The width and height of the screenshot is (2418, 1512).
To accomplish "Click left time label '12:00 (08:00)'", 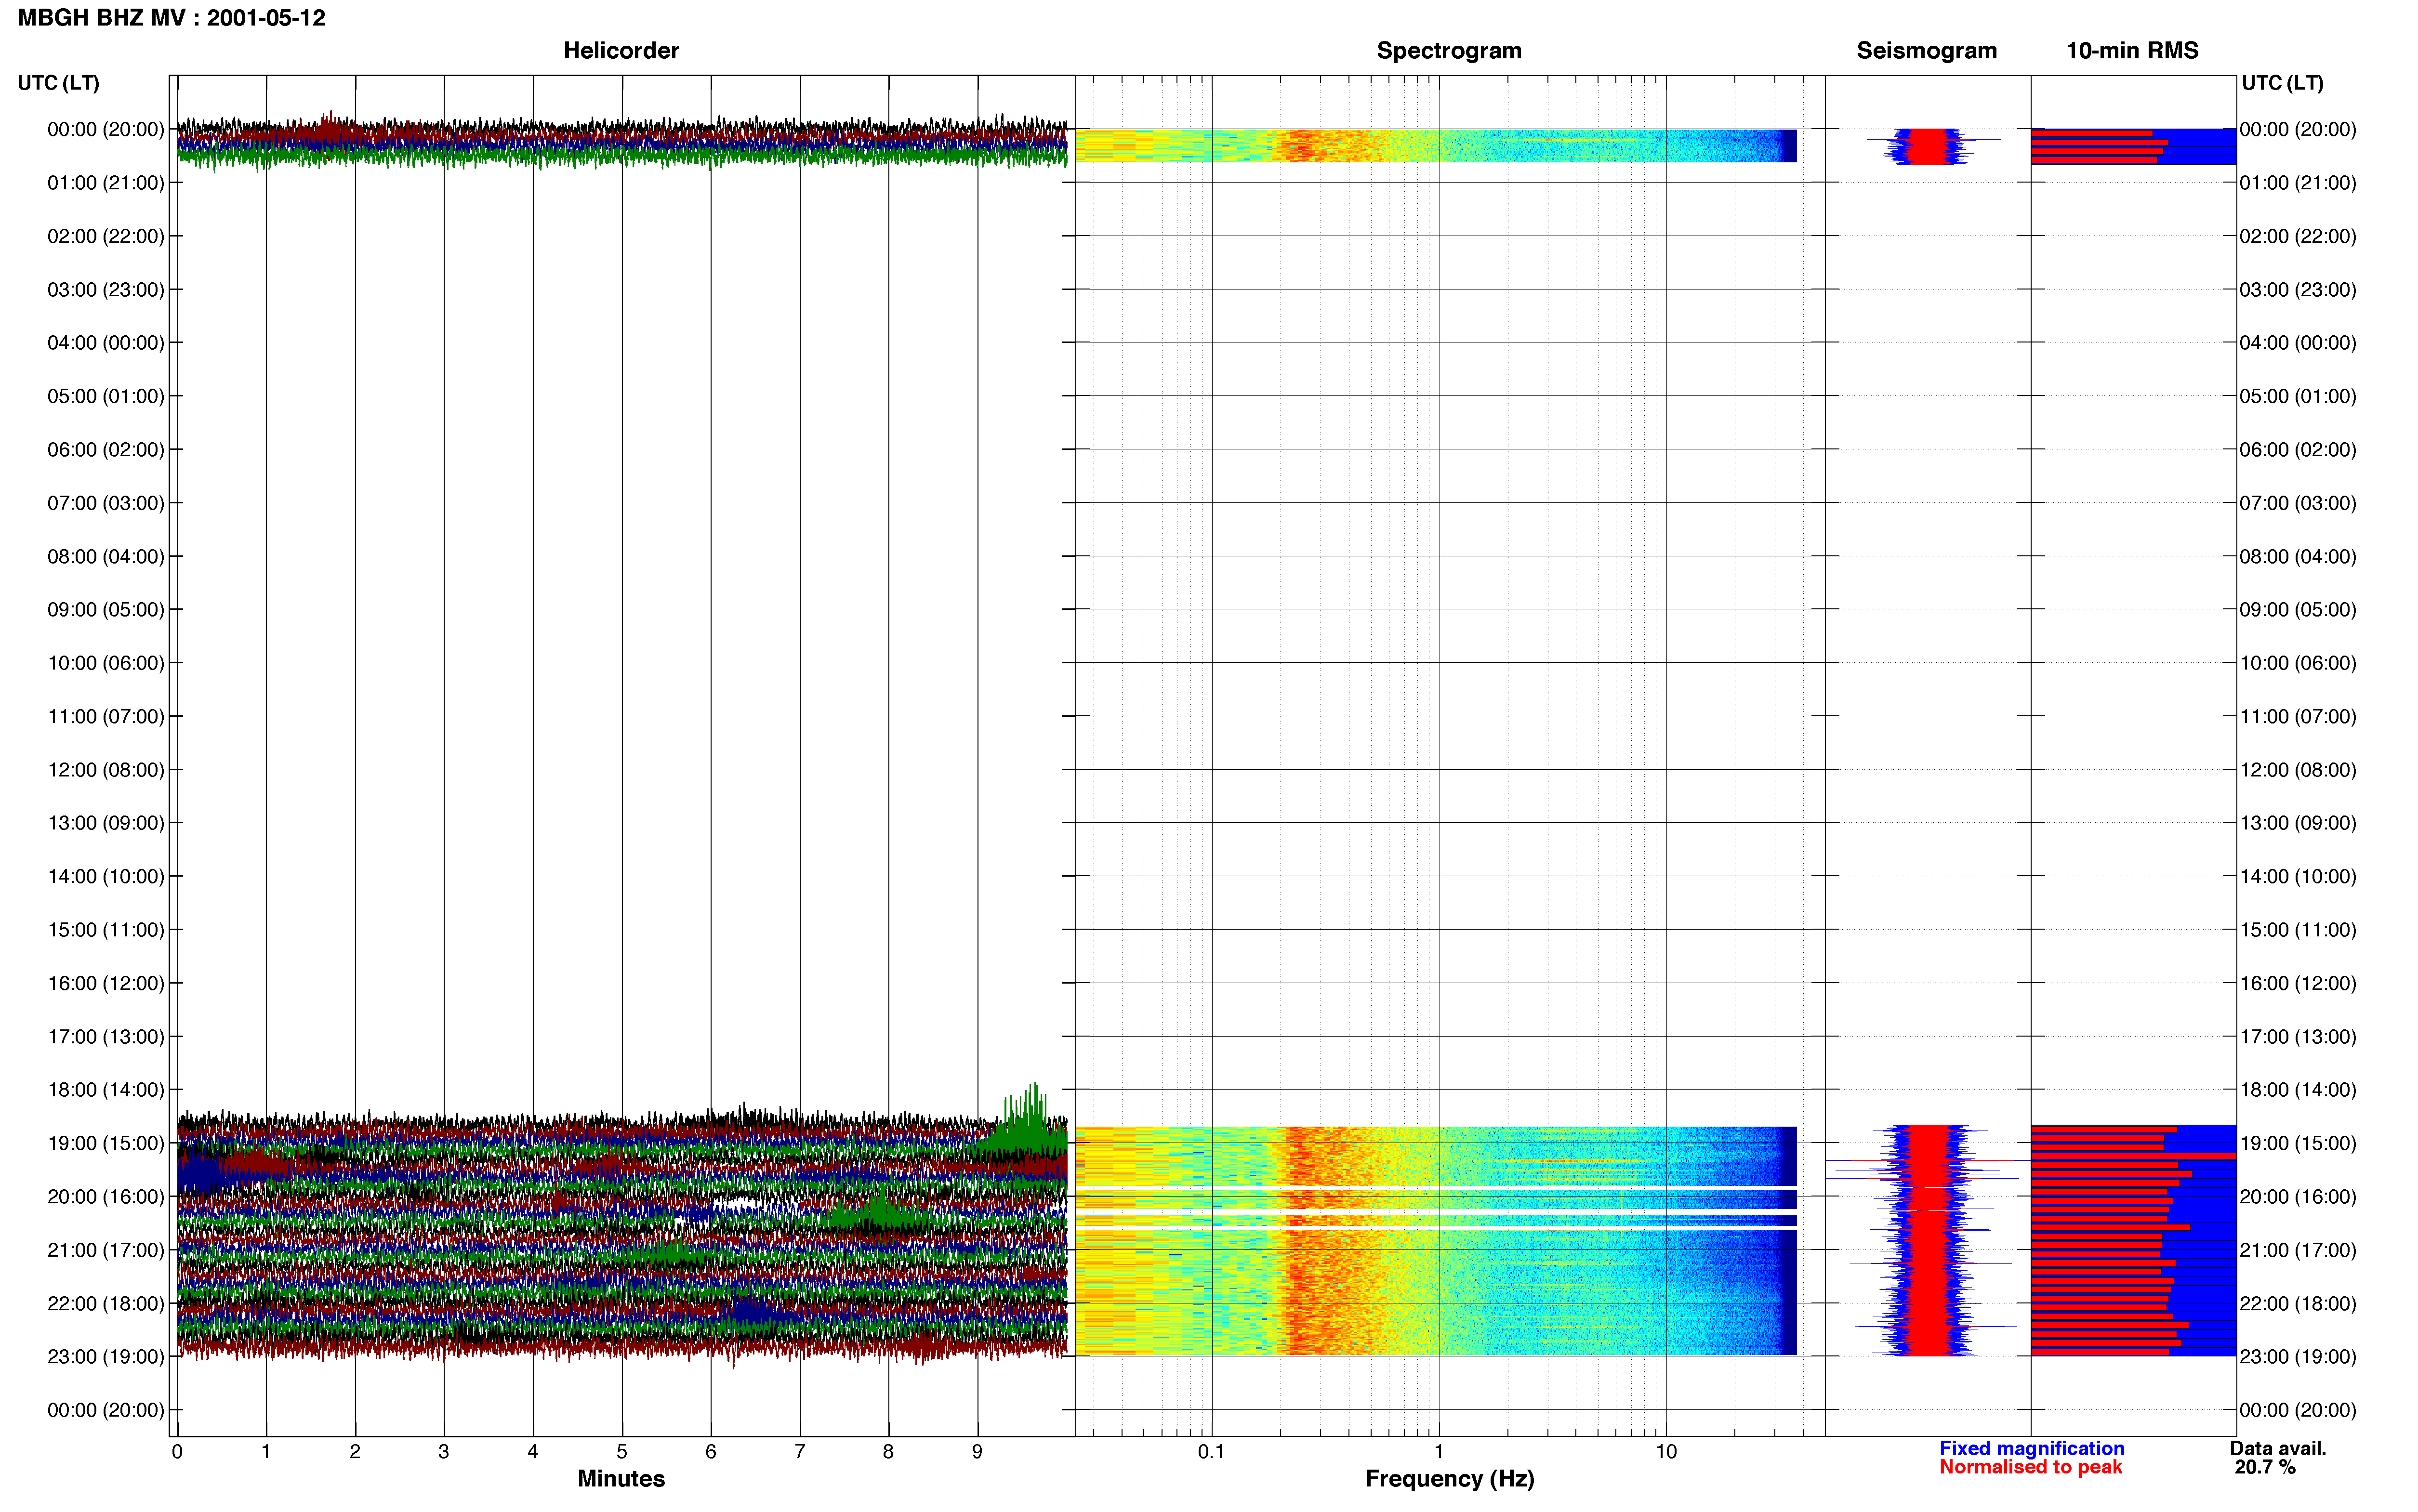I will tap(106, 770).
